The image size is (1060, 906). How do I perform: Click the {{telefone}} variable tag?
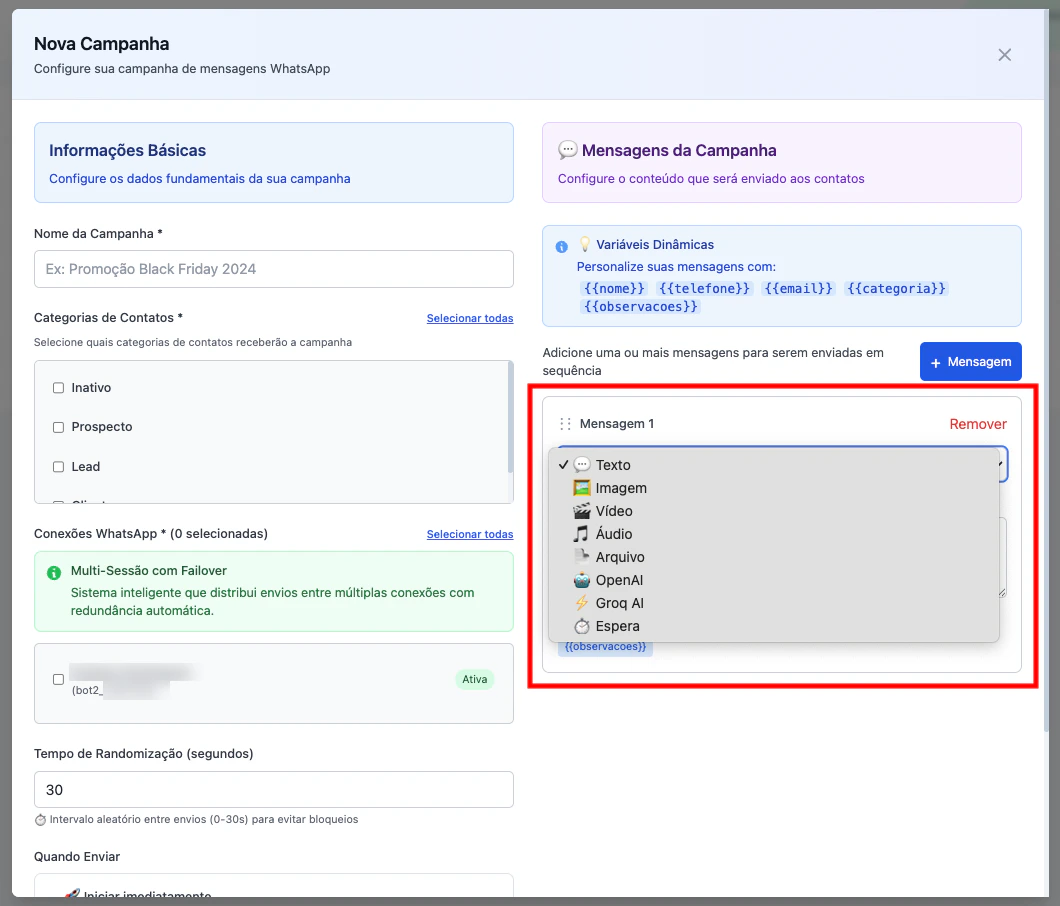(x=704, y=289)
